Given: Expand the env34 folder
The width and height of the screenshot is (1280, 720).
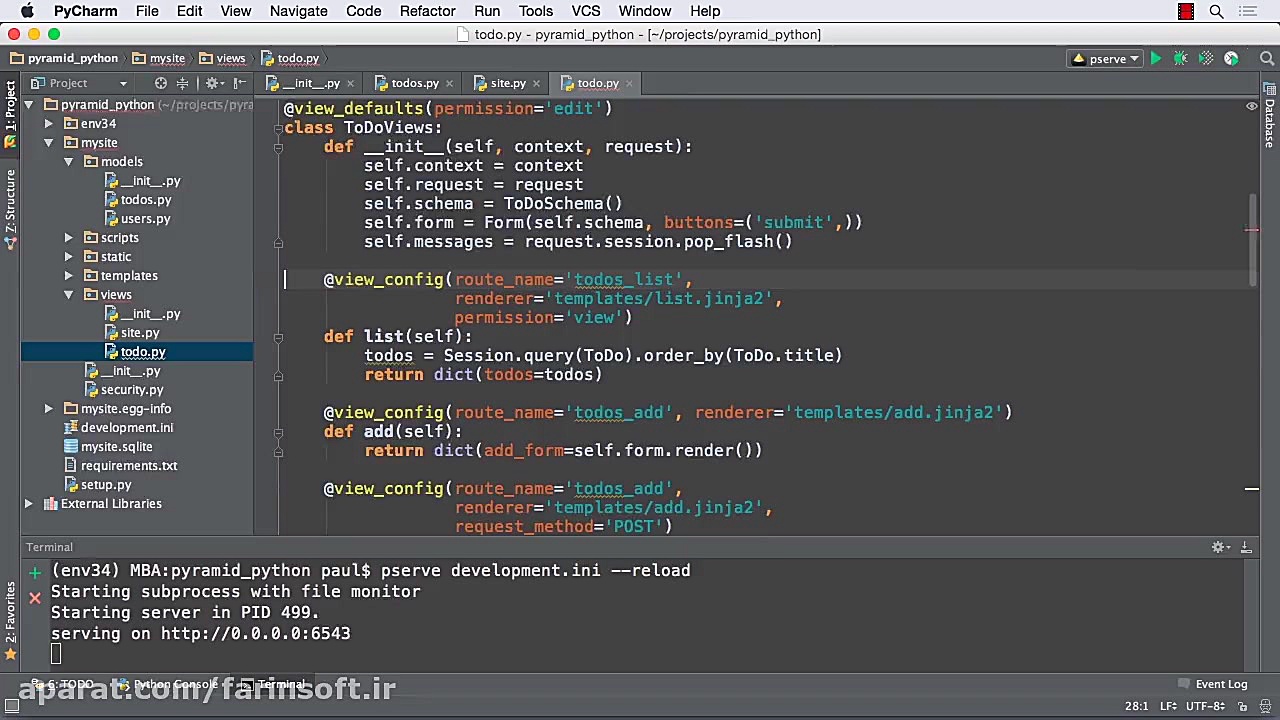Looking at the screenshot, I should [48, 124].
